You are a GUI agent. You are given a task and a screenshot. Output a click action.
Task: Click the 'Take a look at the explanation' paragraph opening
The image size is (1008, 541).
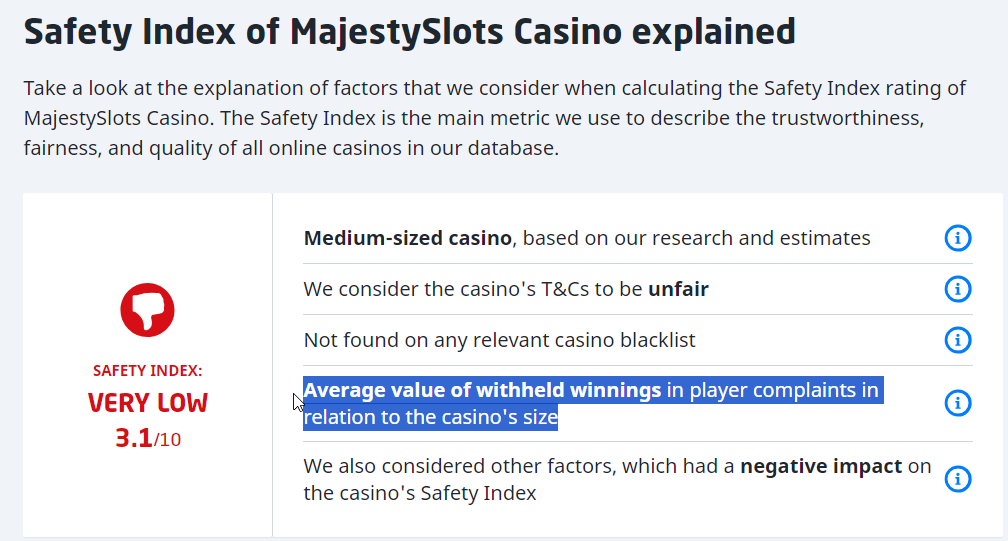click(x=150, y=88)
